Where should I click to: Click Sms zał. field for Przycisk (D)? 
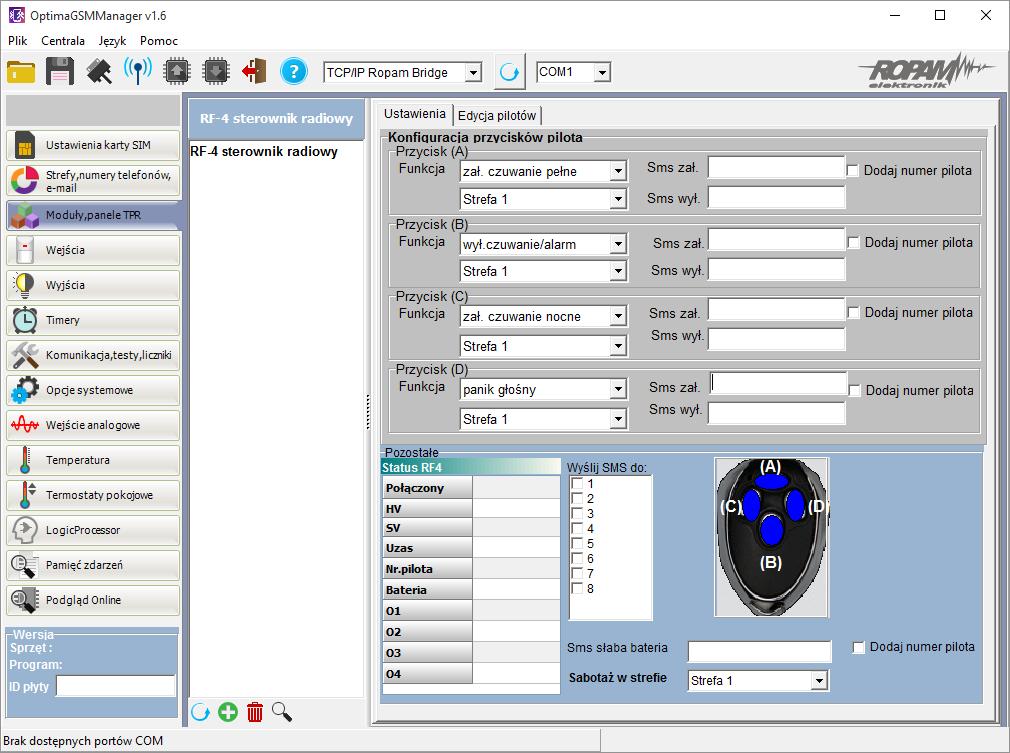[778, 383]
